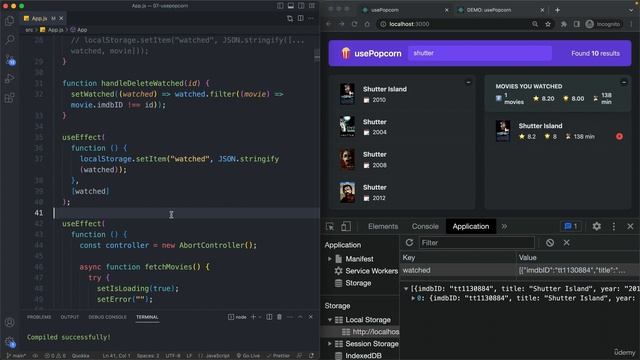Expand index 0 object in storage preview

click(x=413, y=298)
